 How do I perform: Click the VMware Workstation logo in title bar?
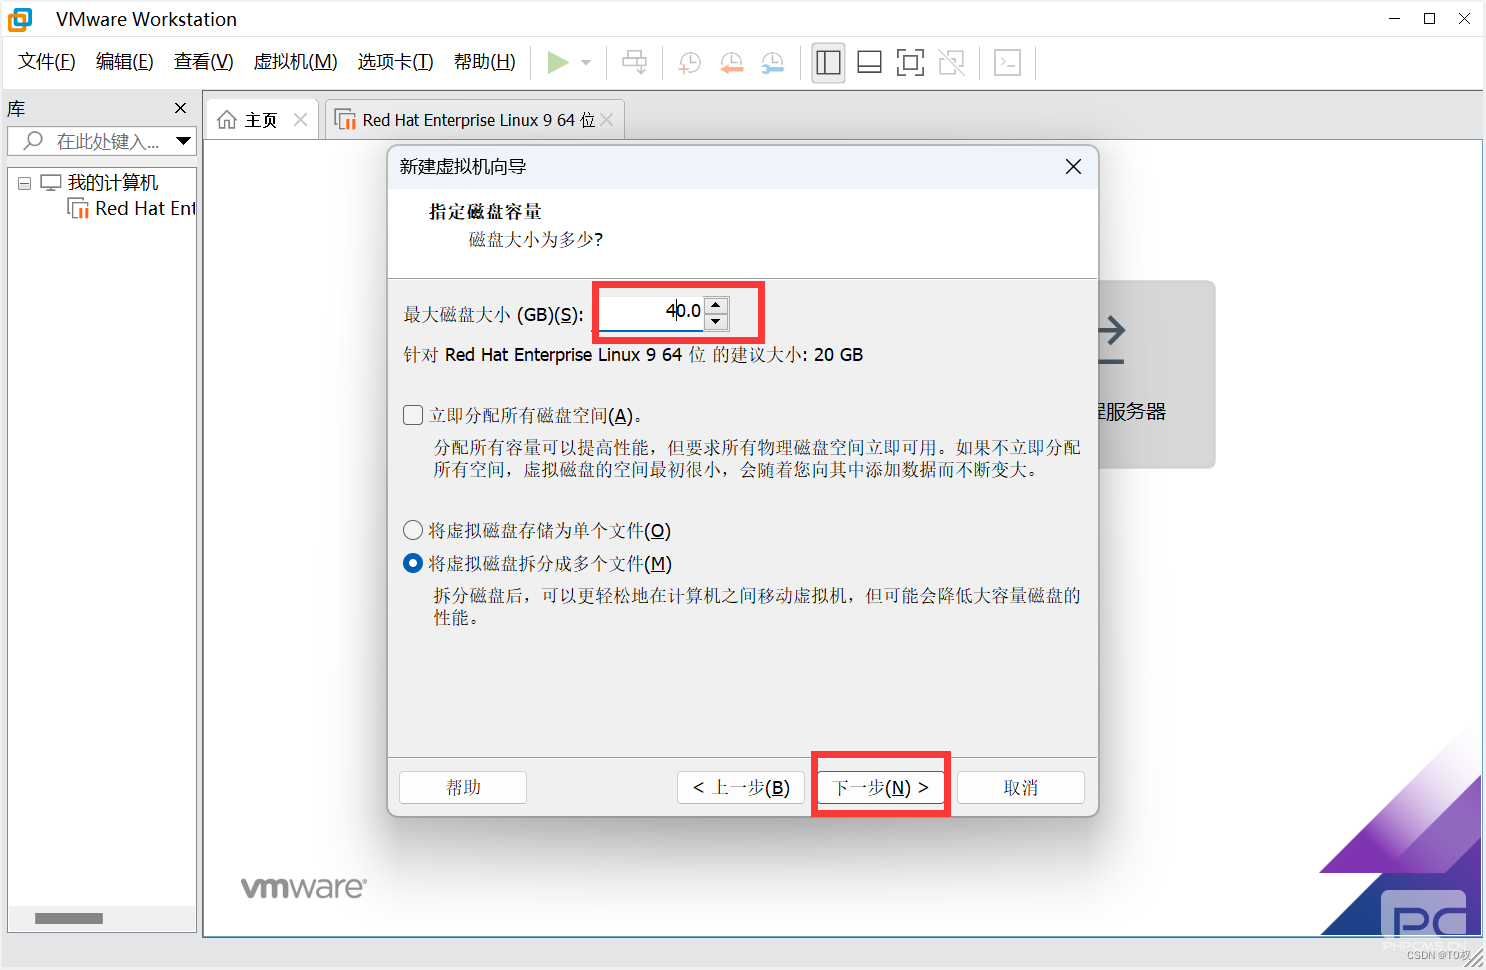(x=20, y=19)
